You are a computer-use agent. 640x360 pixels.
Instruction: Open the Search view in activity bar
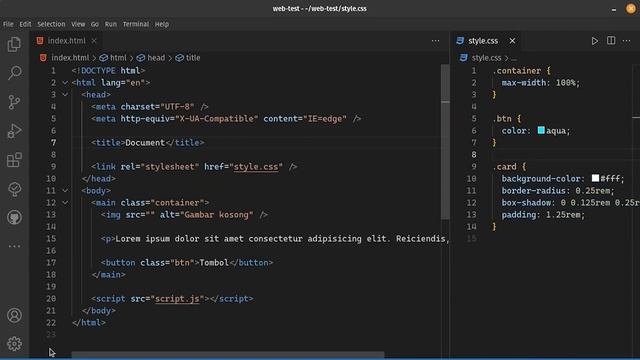[x=14, y=73]
